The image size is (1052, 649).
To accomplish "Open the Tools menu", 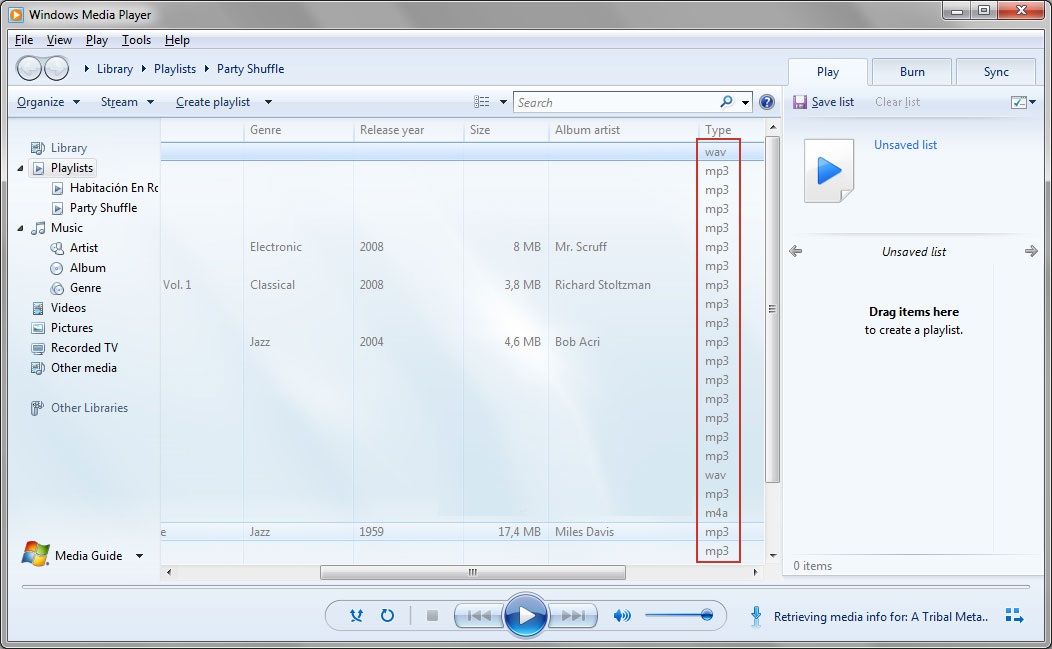I will pyautogui.click(x=136, y=40).
